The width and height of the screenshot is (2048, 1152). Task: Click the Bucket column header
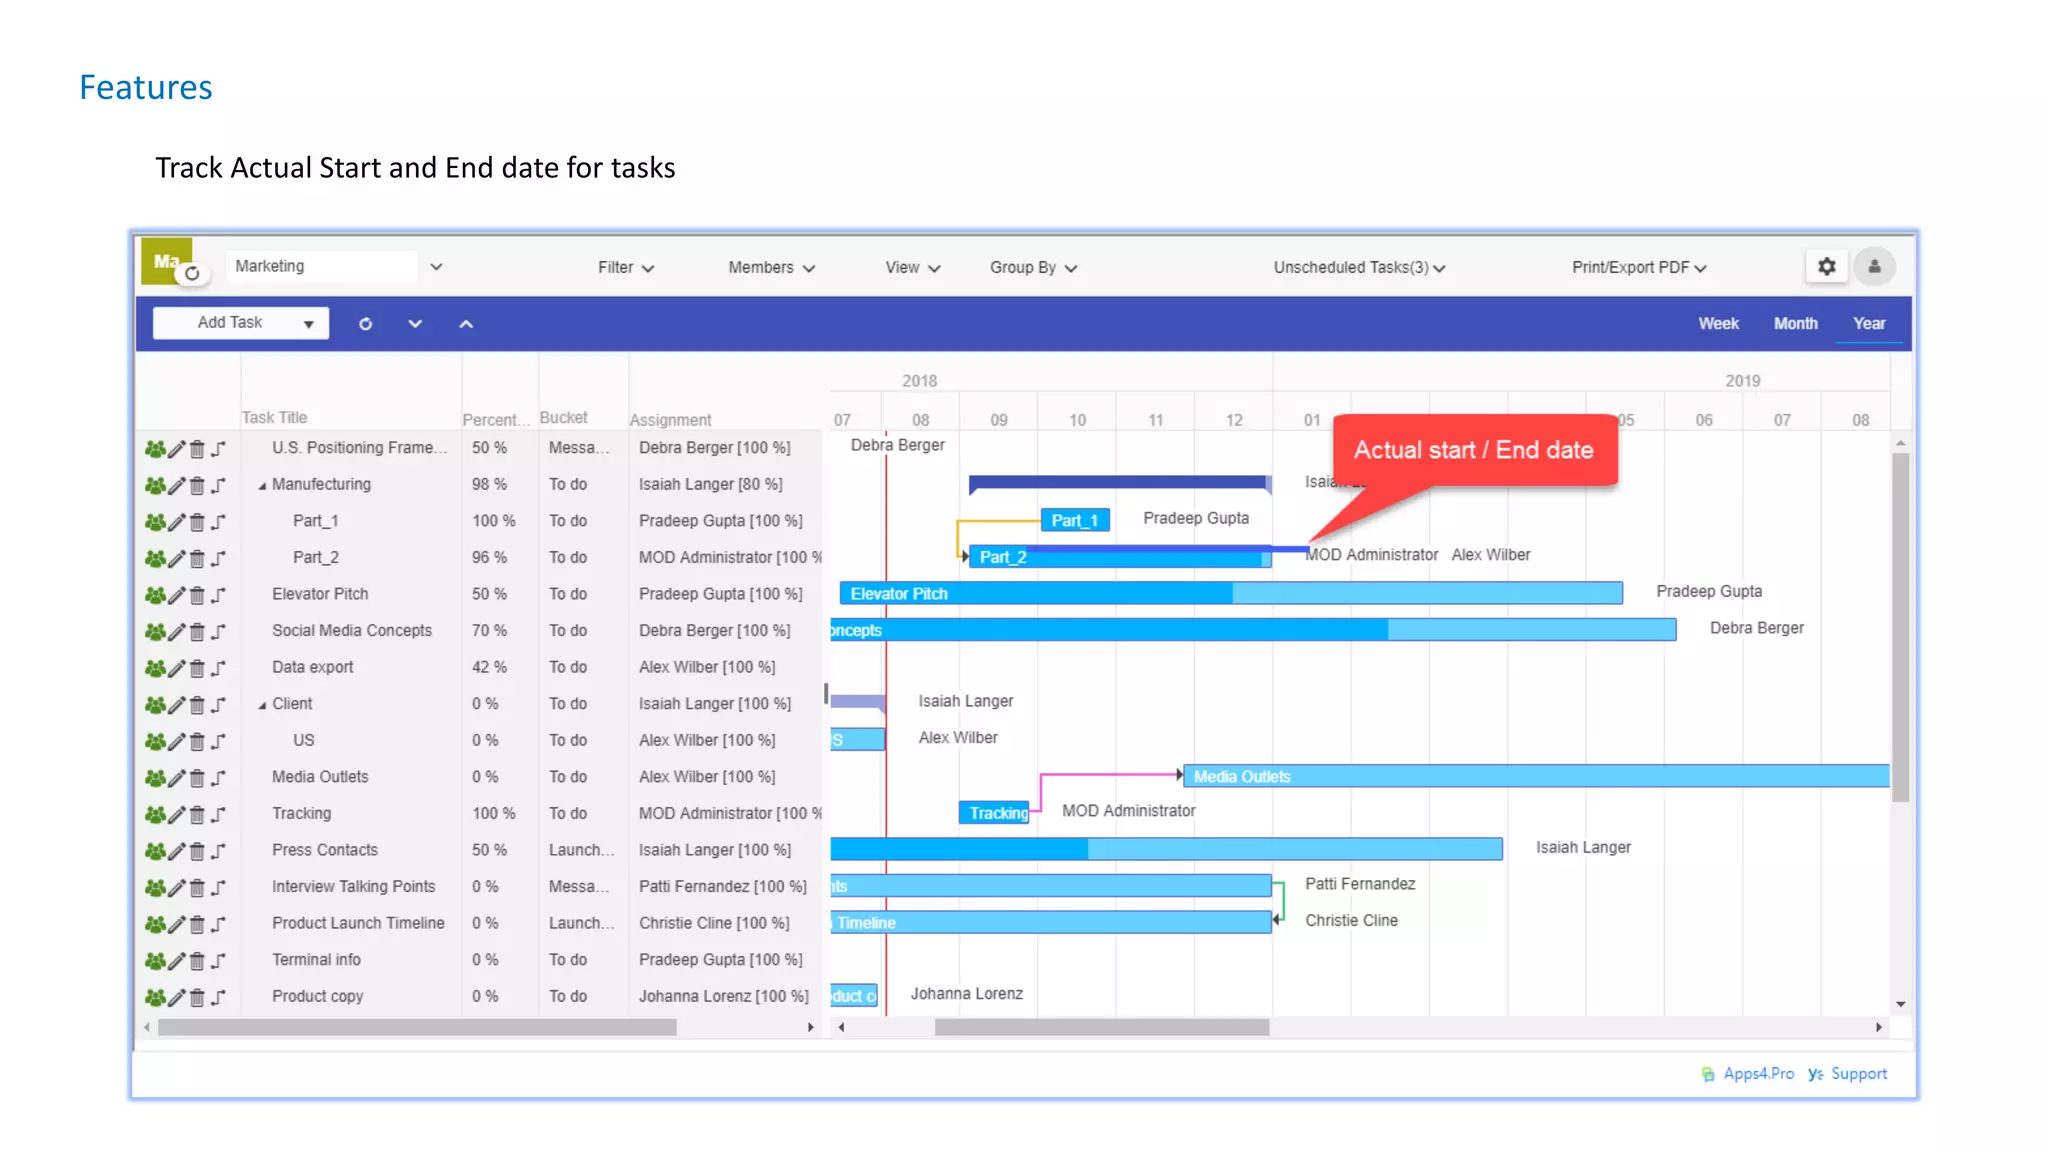point(563,418)
